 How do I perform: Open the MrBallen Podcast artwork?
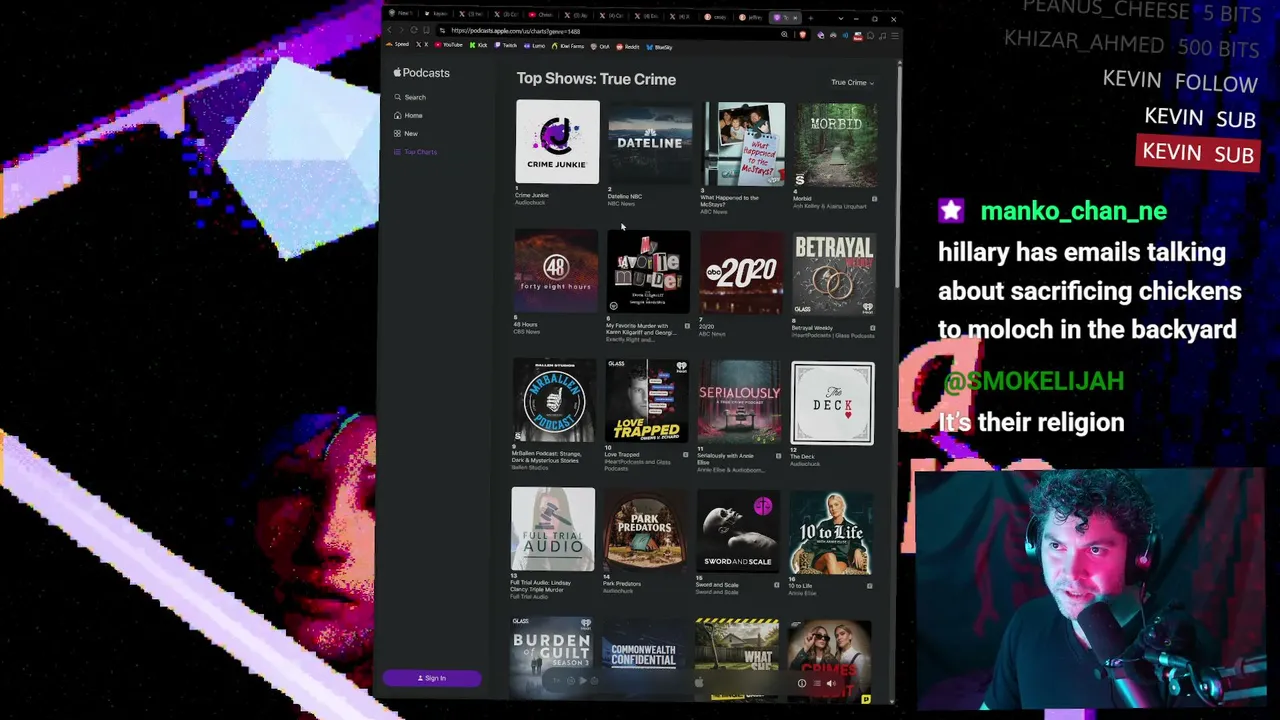click(x=554, y=401)
